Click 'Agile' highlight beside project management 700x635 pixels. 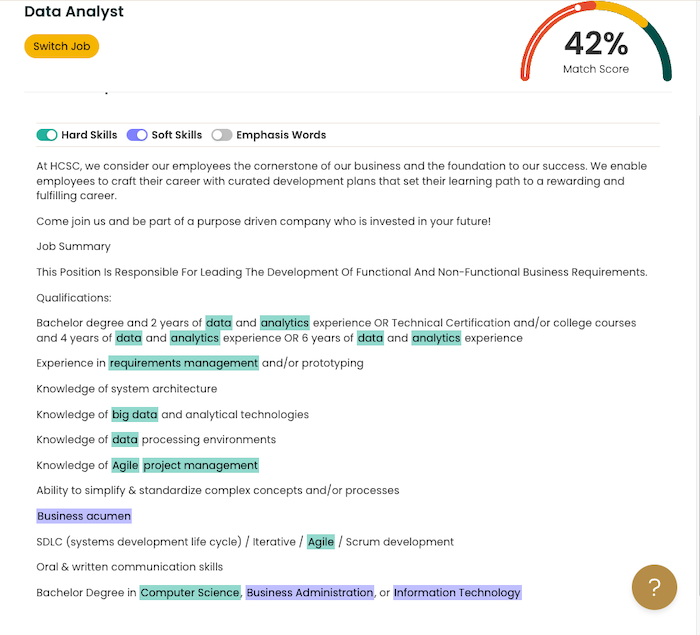click(x=126, y=465)
